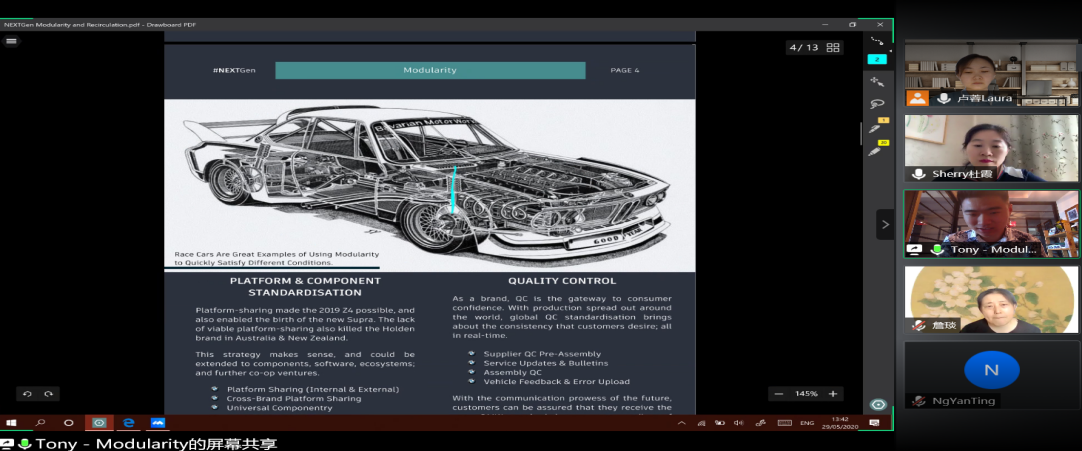
Task: Zoom out with the minus button
Action: 779,394
